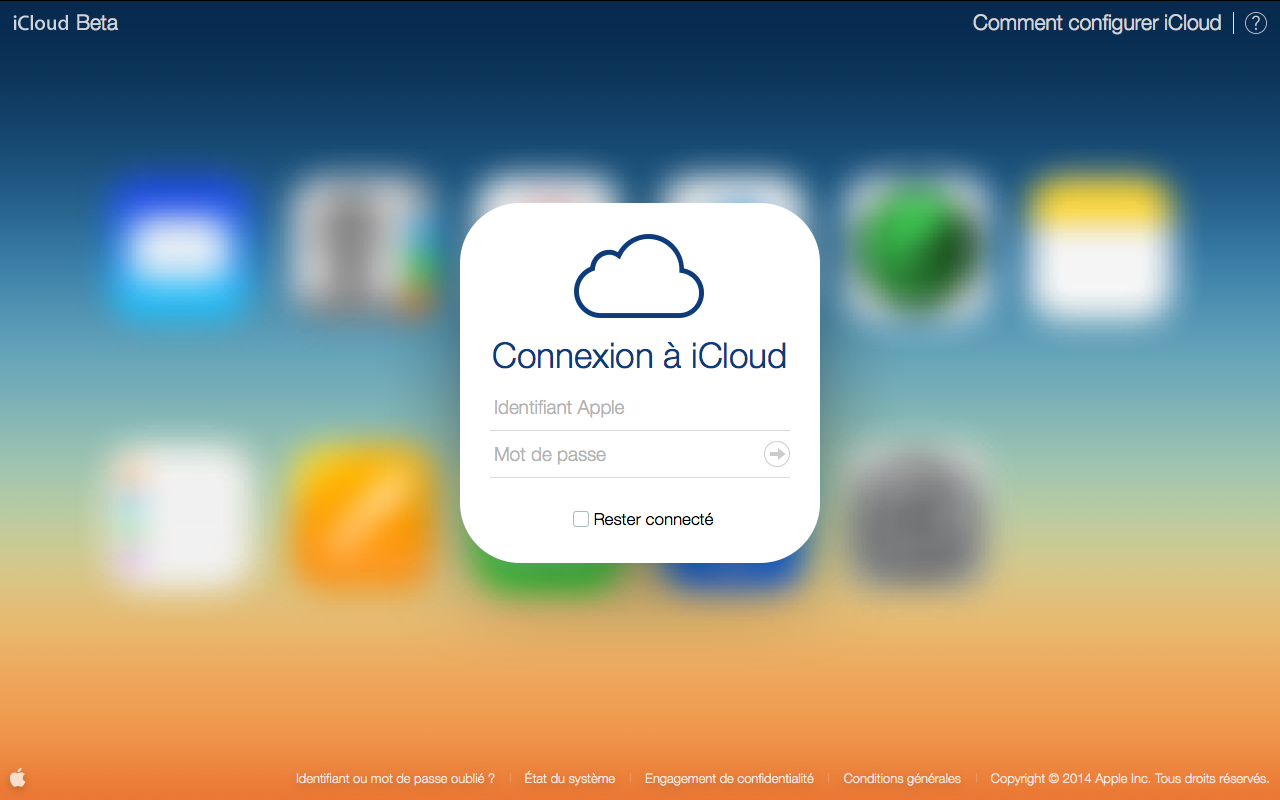Click the help question mark icon
The width and height of the screenshot is (1280, 800).
1255,23
